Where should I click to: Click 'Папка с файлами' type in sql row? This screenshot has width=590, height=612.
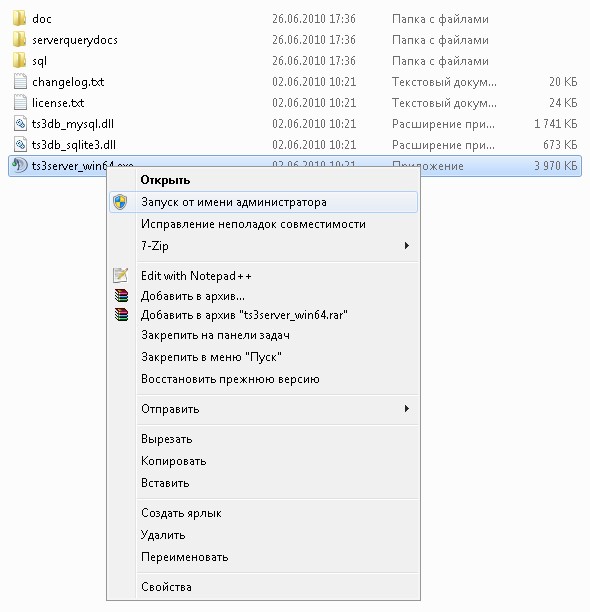tap(440, 61)
